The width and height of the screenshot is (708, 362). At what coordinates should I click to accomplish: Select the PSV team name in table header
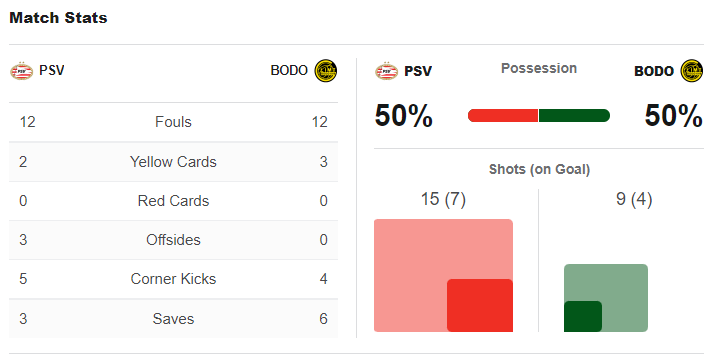tap(51, 70)
